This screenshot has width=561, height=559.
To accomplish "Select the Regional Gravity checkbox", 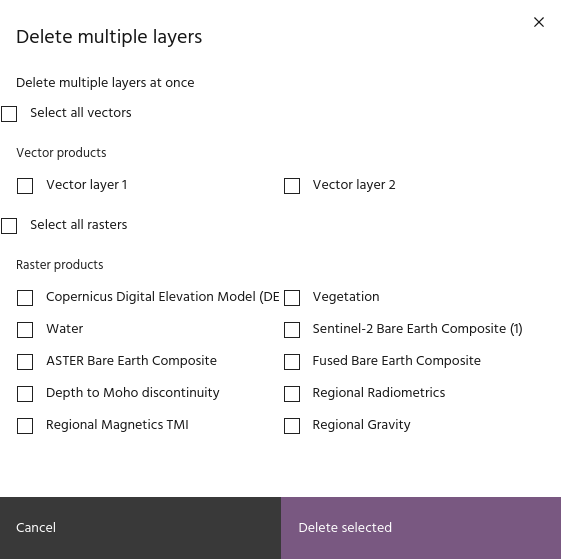I will (292, 426).
